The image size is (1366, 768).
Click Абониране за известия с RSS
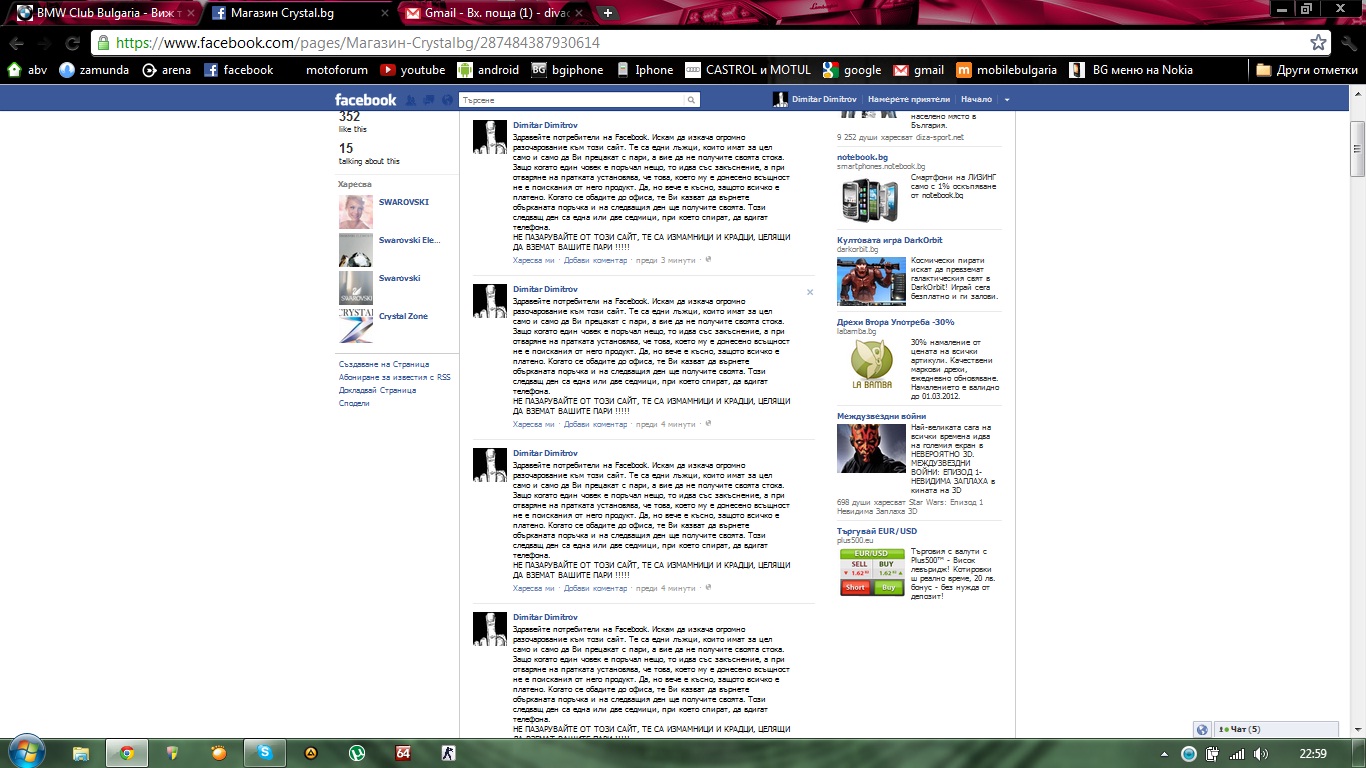[x=395, y=377]
